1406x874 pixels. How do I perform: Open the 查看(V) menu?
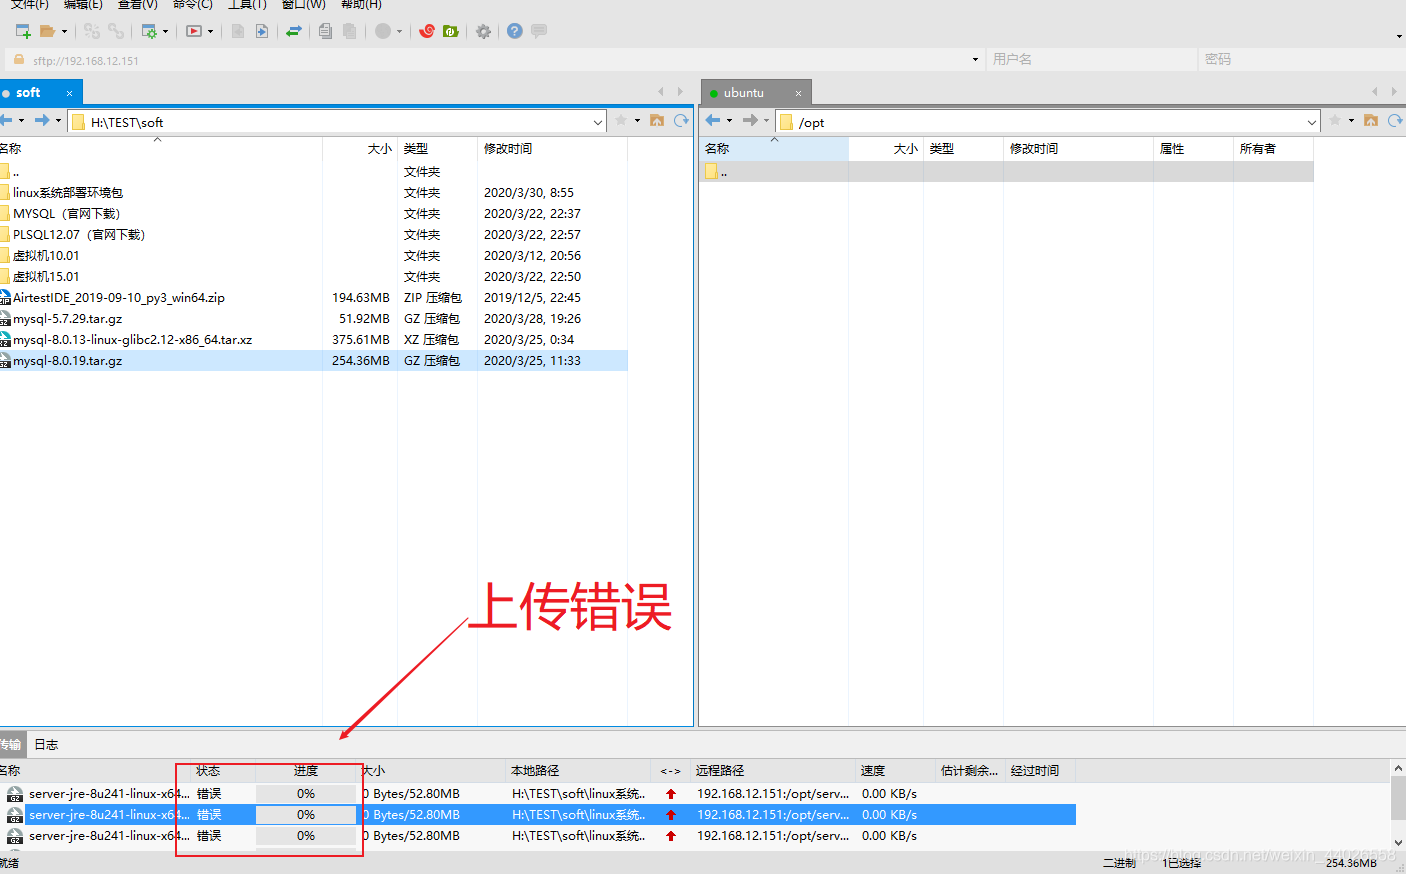pyautogui.click(x=137, y=5)
